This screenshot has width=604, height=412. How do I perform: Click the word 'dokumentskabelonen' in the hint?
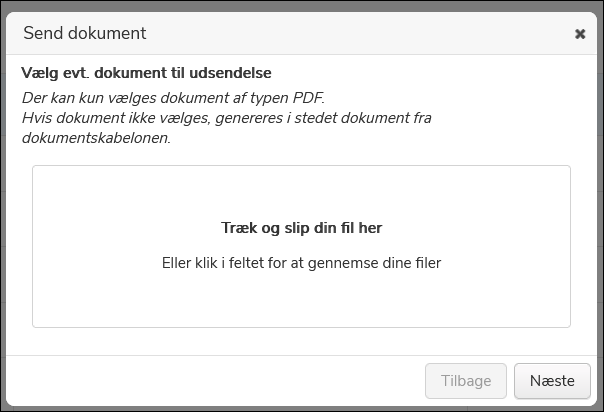[95, 138]
